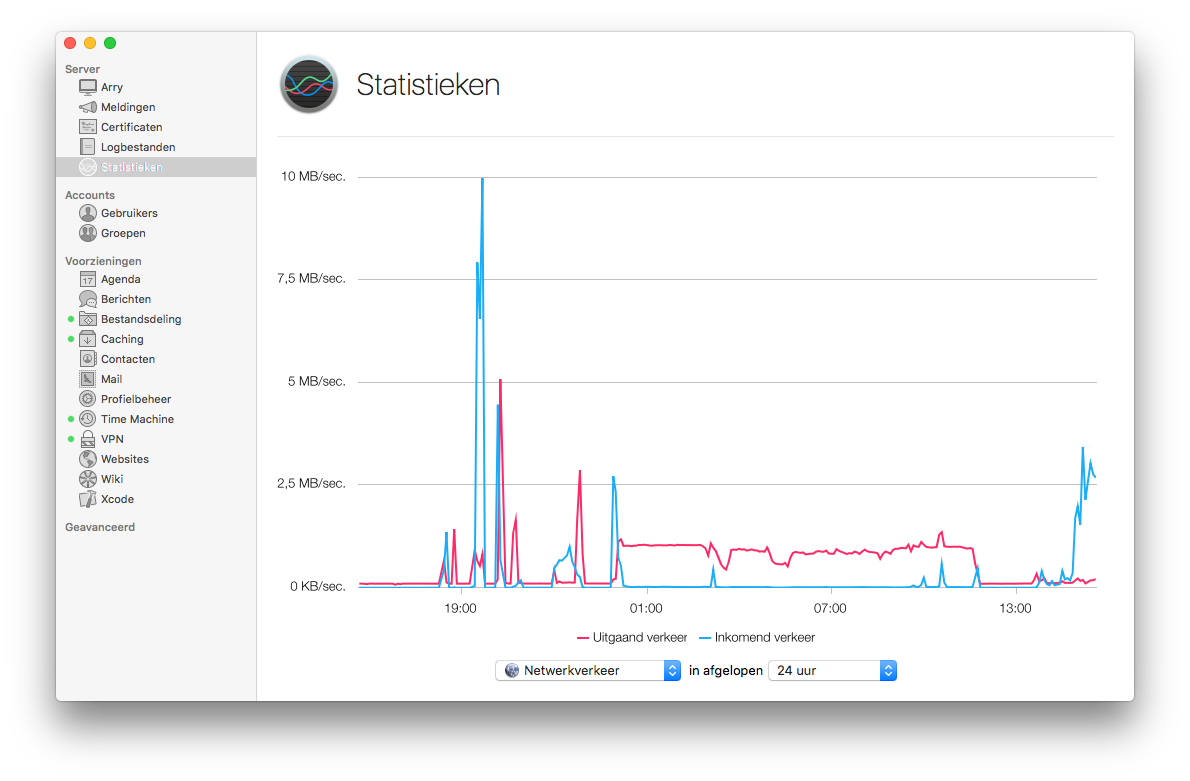Select the Bestandsdeling service
Image resolution: width=1190 pixels, height=781 pixels.
[x=140, y=319]
